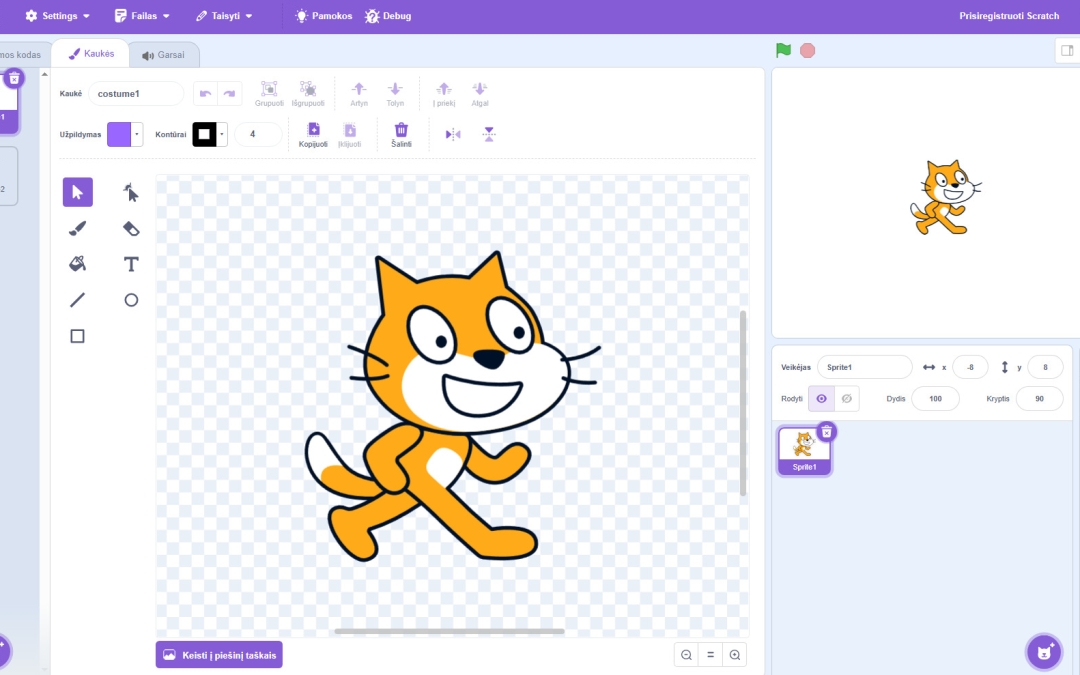Click Atgal send to back
Viewport: 1080px width, 675px height.
479,94
